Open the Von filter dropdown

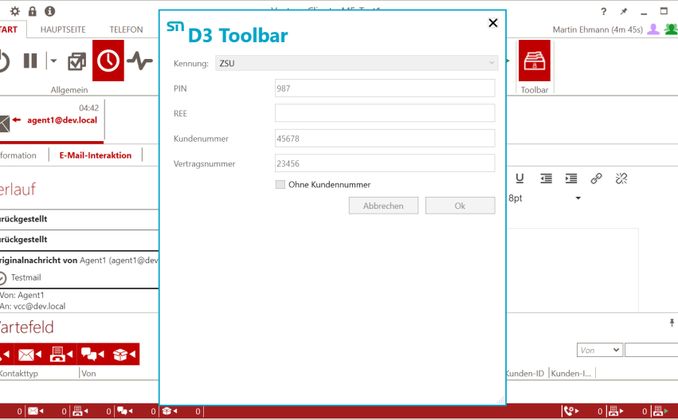coord(599,350)
